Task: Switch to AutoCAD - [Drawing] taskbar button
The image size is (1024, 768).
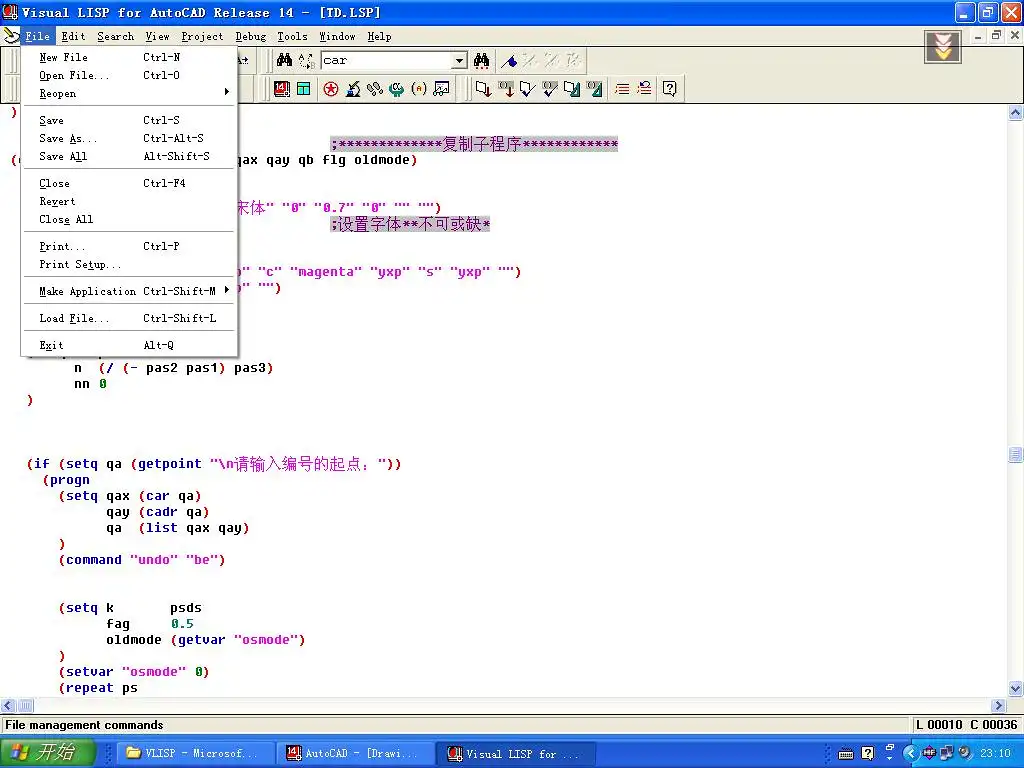Action: tap(355, 753)
